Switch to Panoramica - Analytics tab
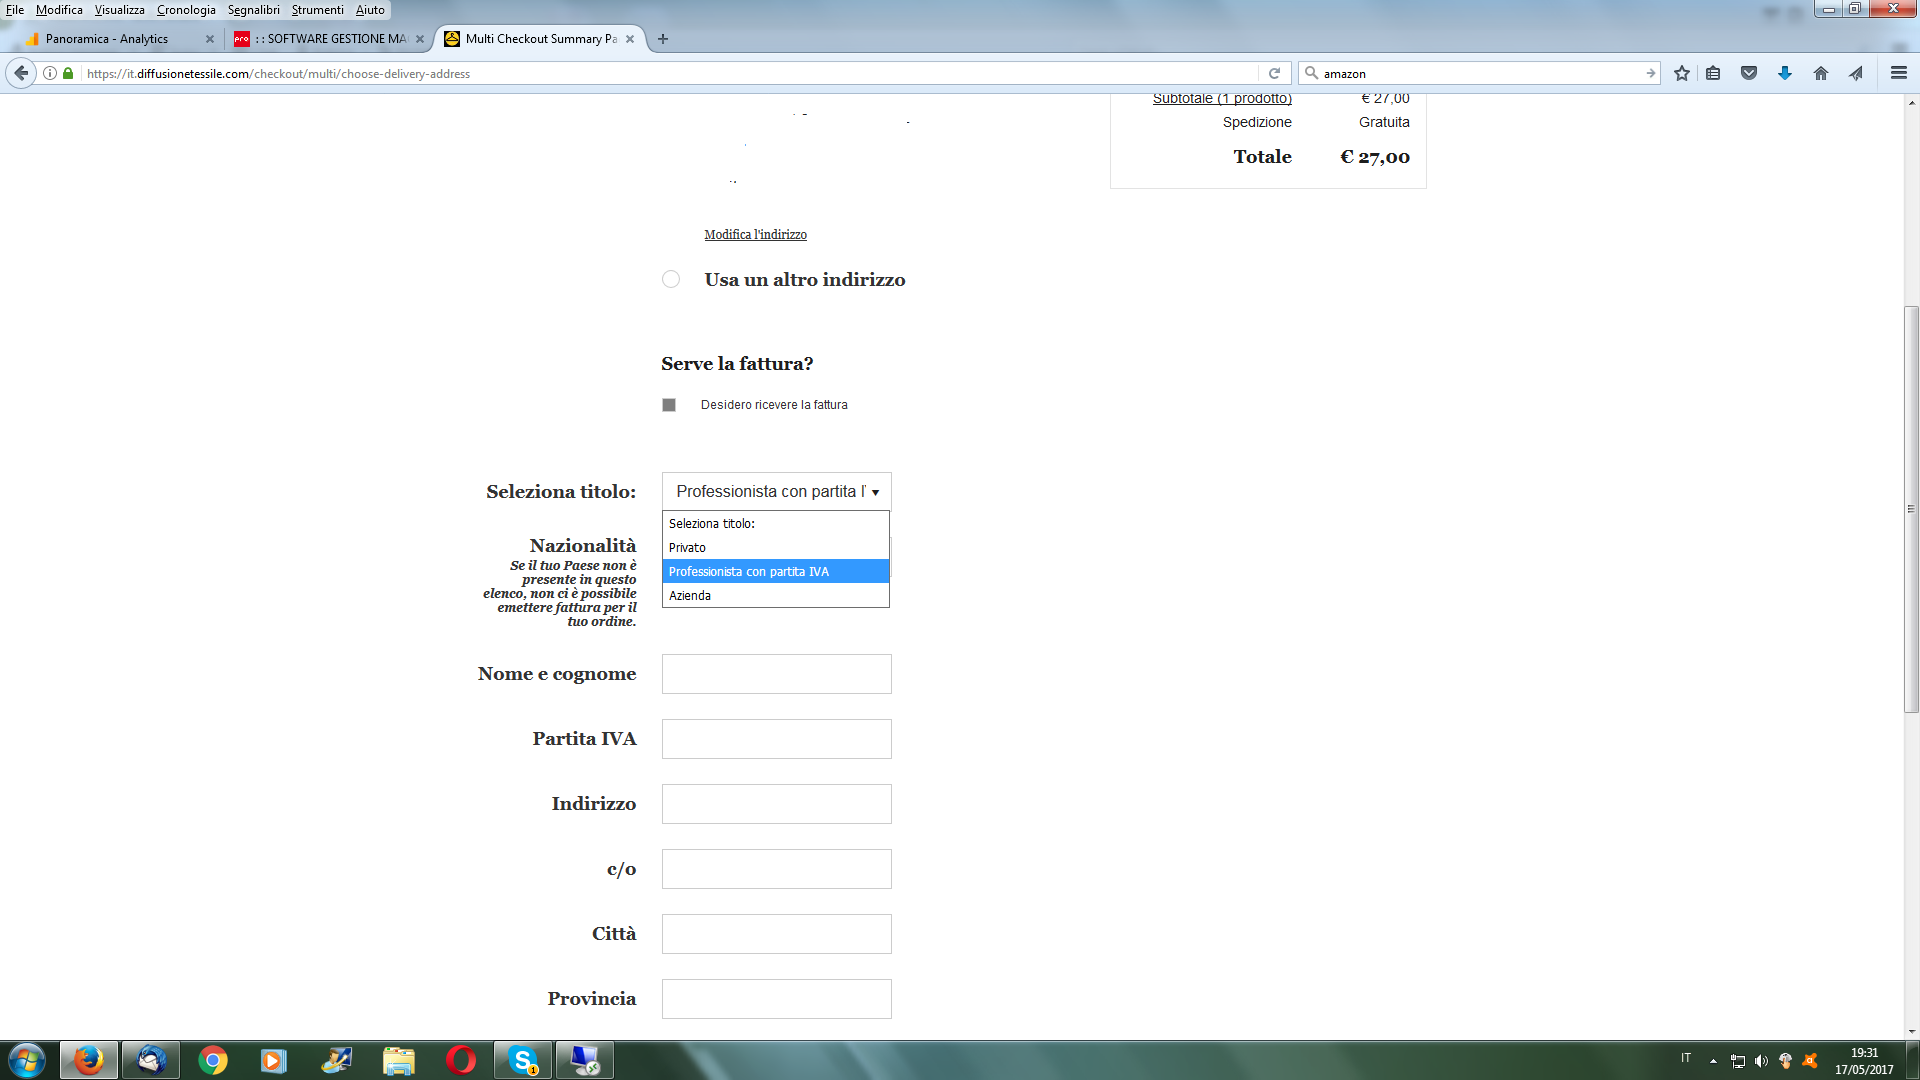1920x1080 pixels. pos(107,39)
